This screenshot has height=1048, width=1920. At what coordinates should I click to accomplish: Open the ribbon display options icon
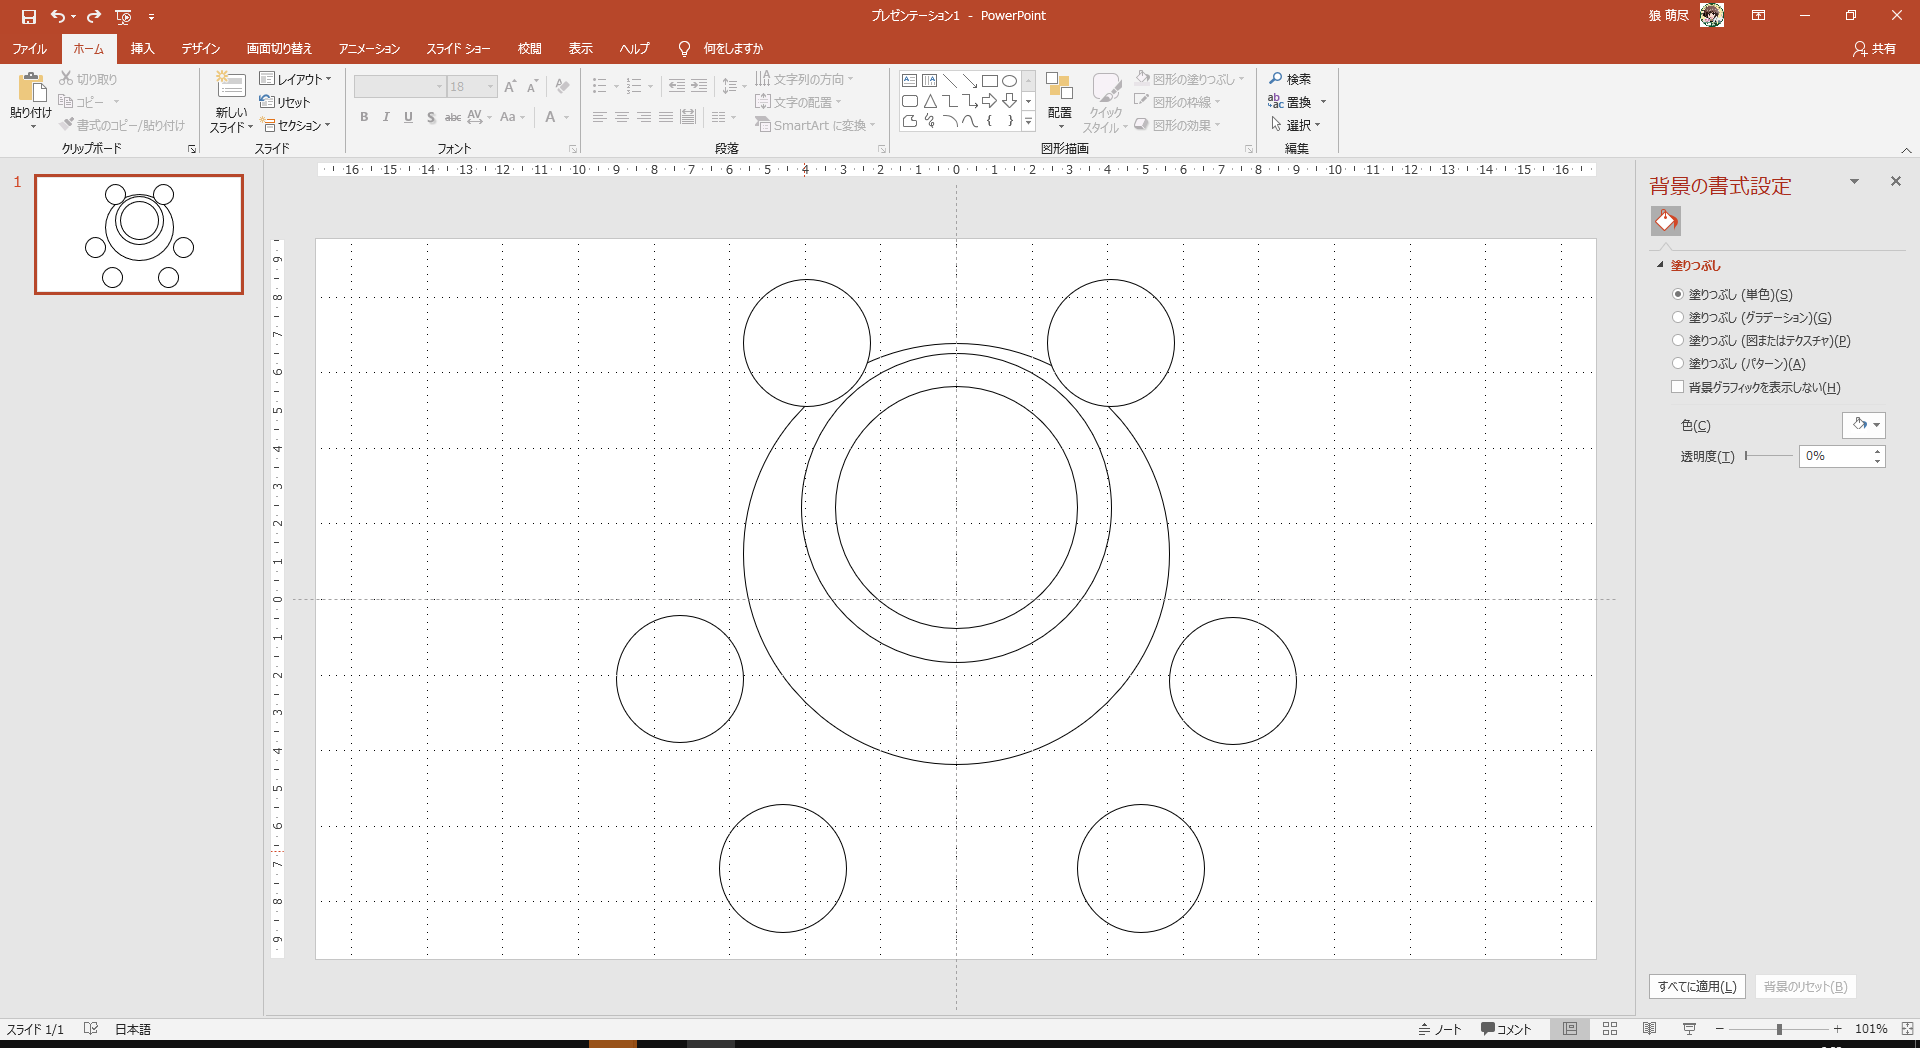[x=1758, y=16]
